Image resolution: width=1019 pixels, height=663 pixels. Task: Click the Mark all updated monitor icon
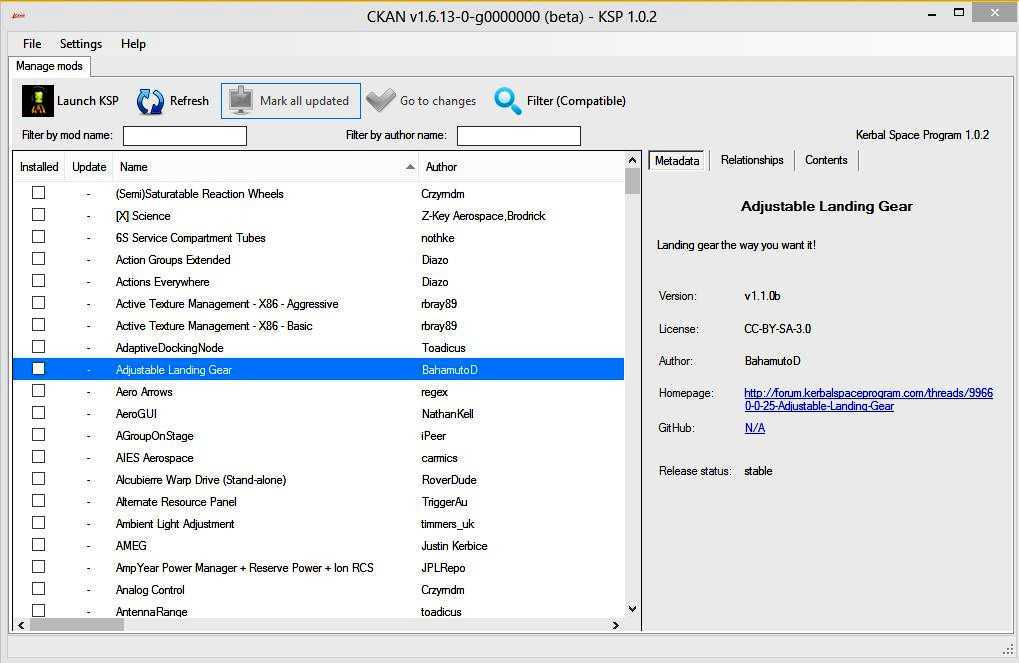coord(241,101)
